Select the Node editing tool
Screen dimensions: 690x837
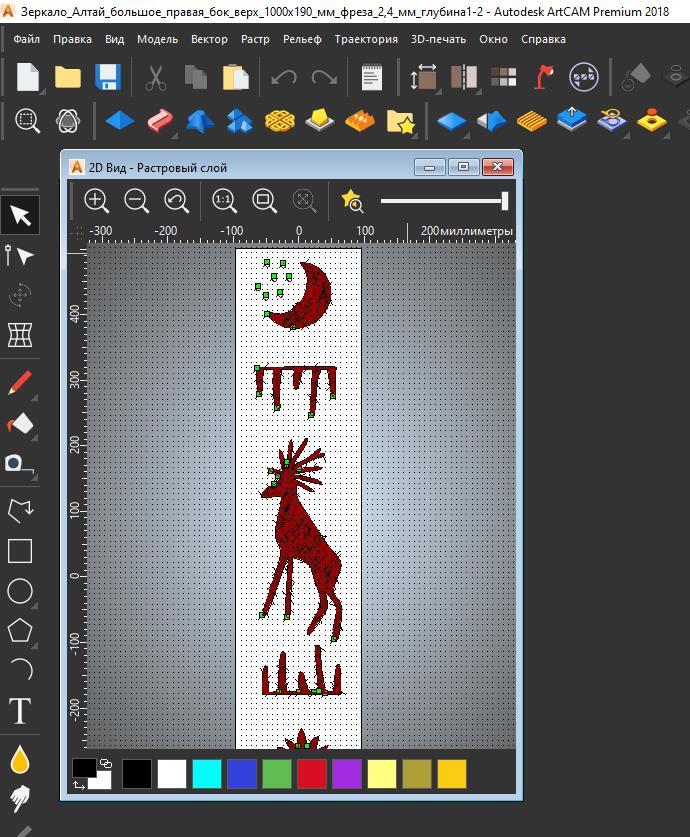click(20, 256)
